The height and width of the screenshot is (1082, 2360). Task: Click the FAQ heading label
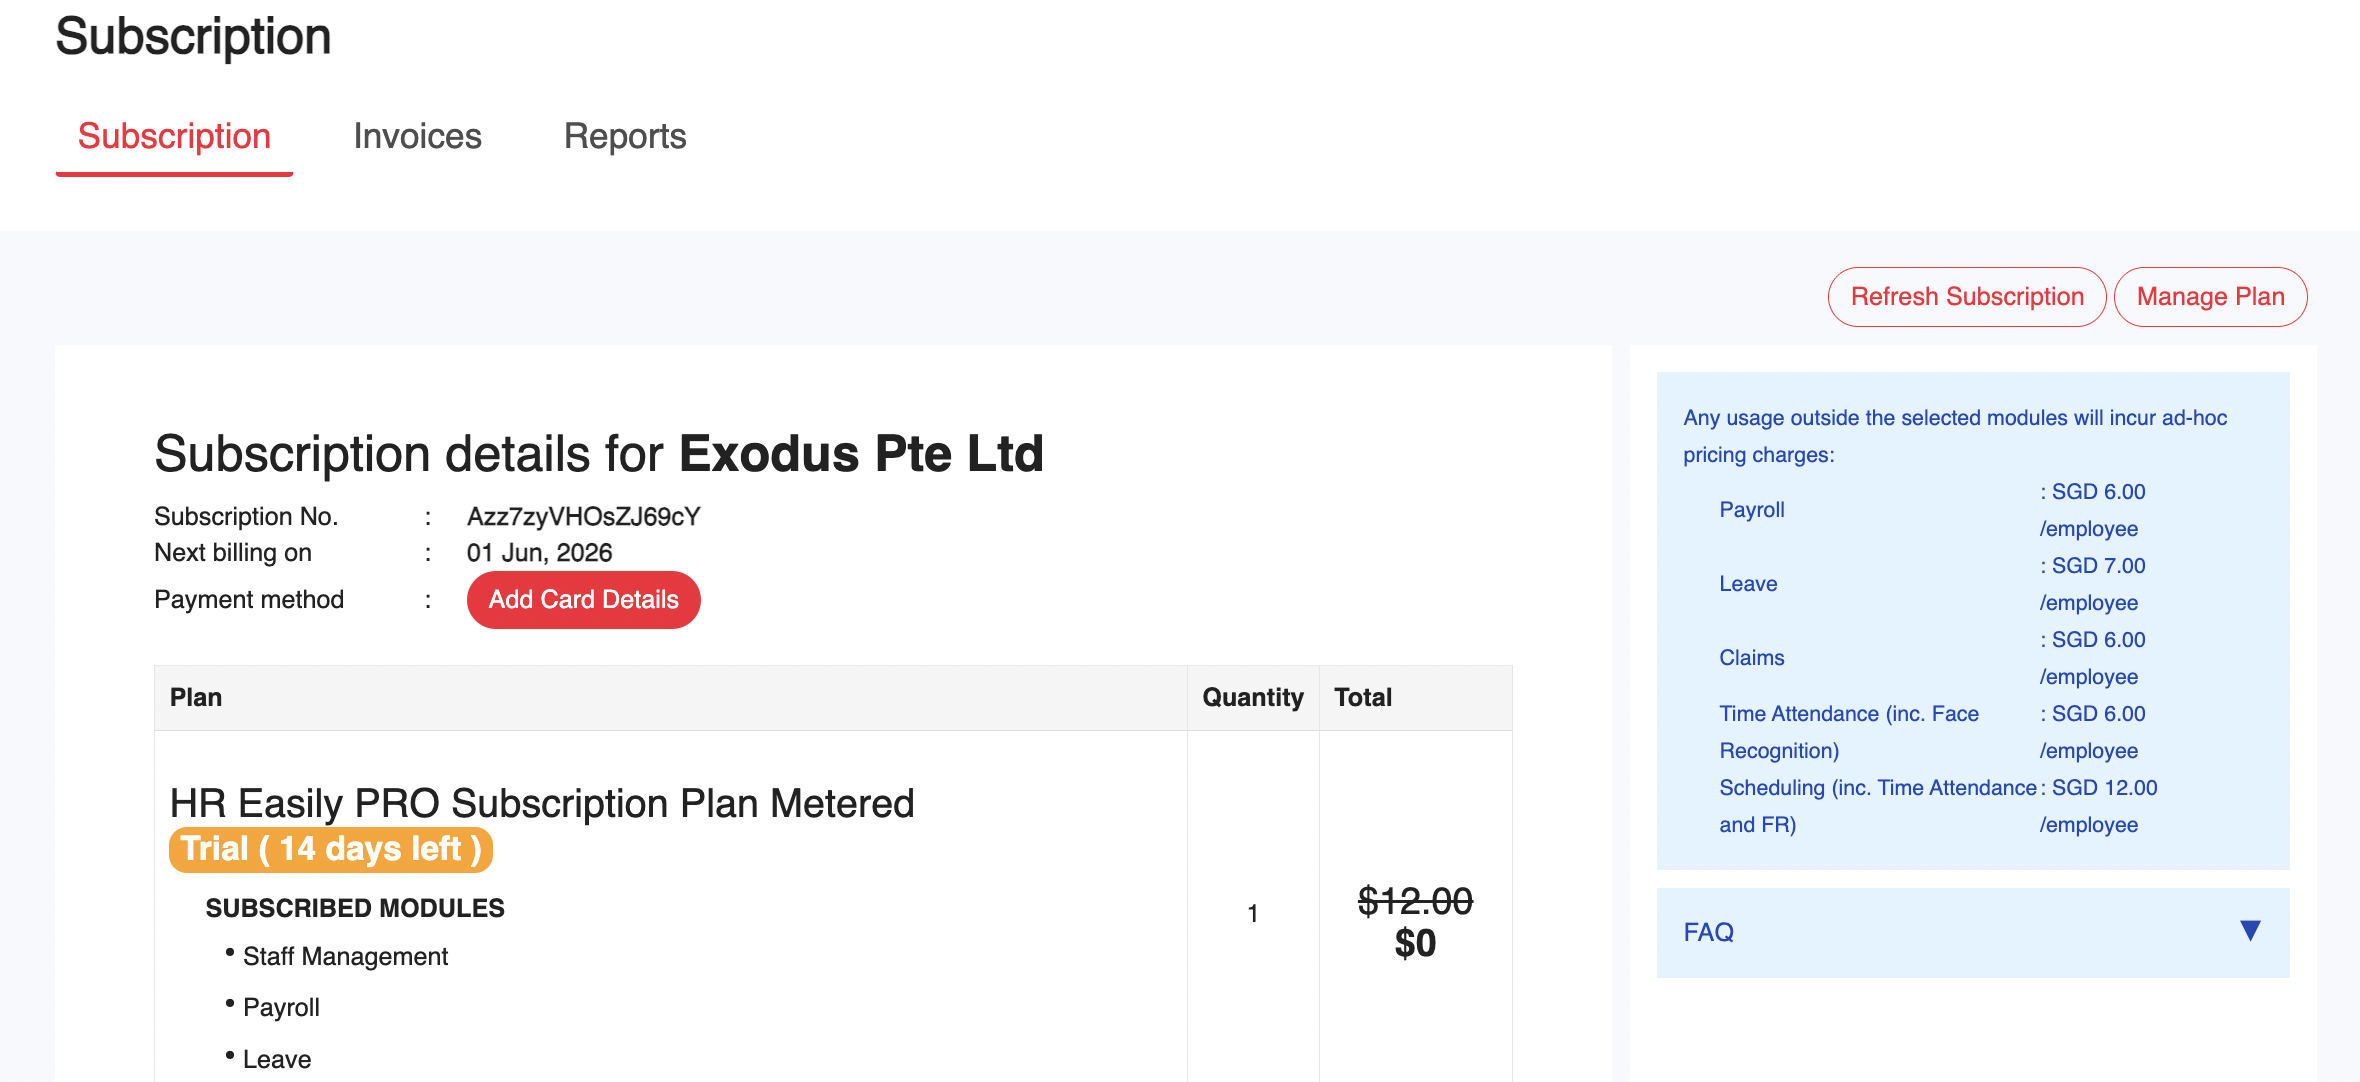click(x=1708, y=932)
